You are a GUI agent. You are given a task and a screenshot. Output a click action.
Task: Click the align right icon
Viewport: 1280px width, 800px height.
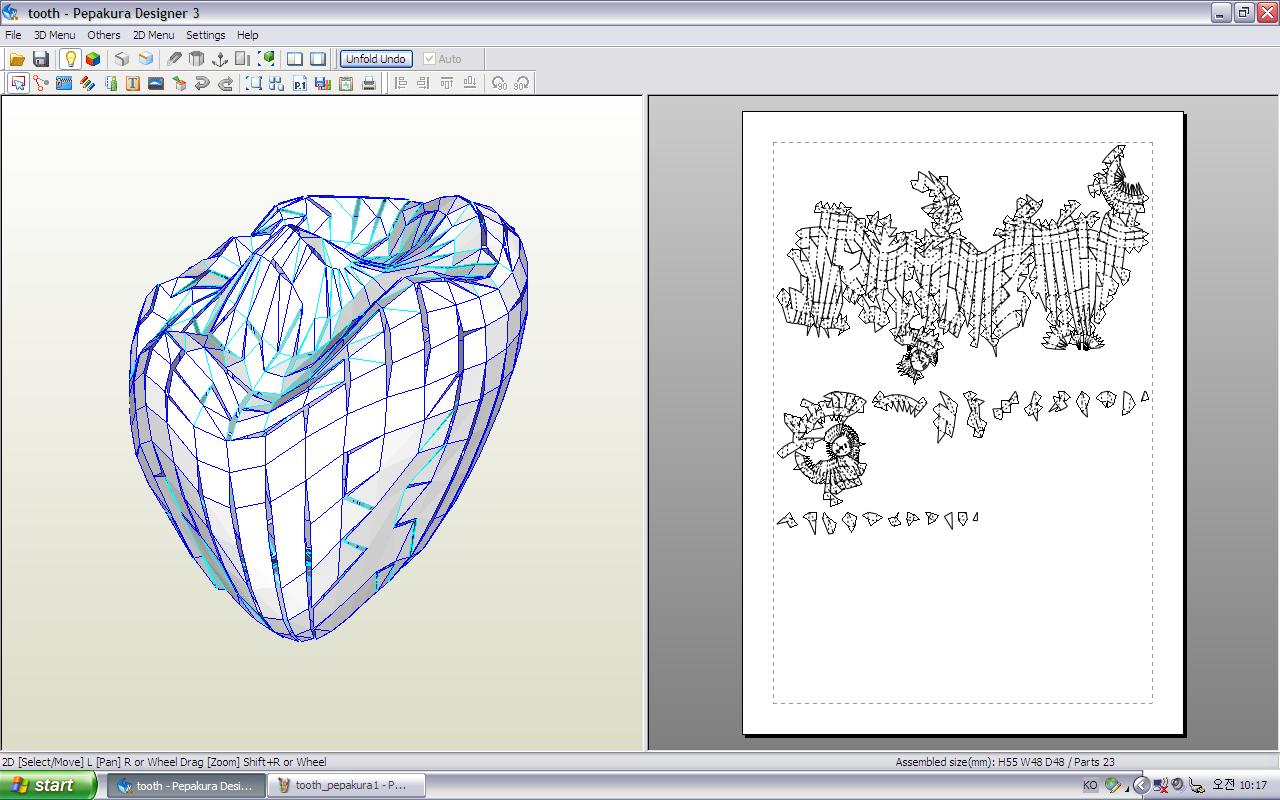click(424, 84)
